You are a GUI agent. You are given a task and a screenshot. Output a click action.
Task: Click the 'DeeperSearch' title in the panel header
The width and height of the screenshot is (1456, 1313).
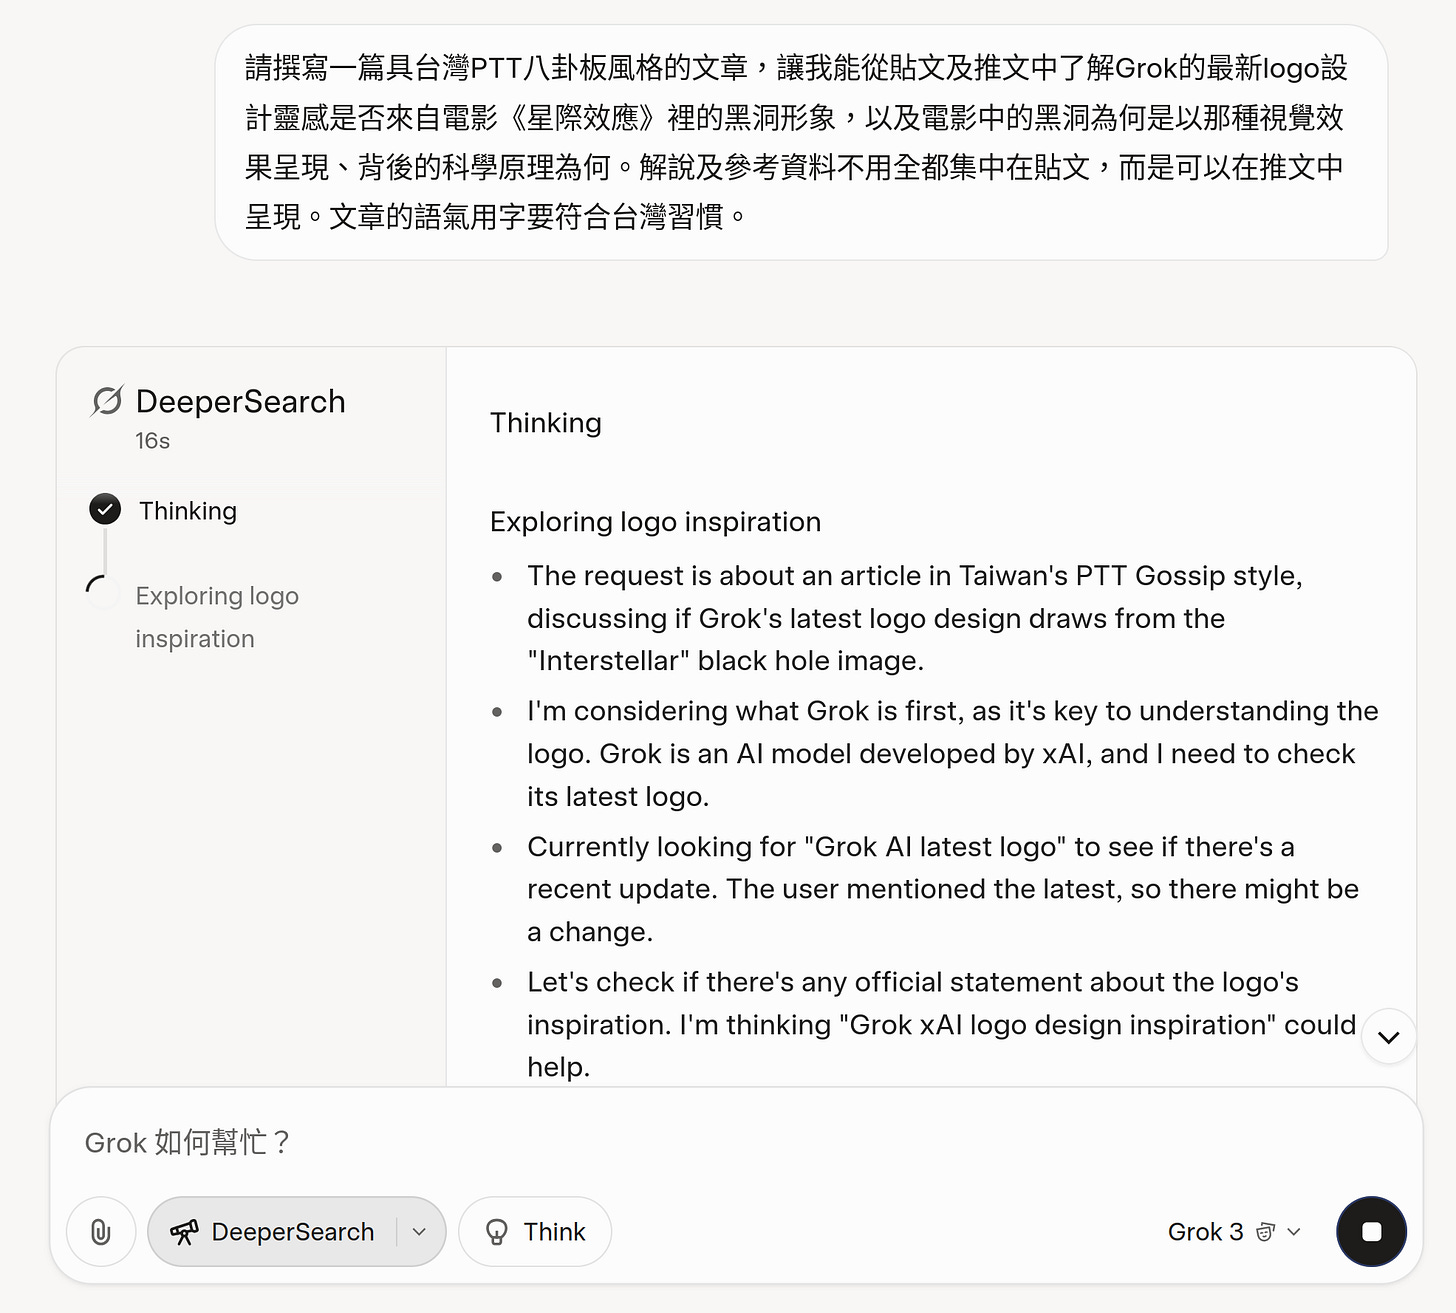click(x=241, y=401)
